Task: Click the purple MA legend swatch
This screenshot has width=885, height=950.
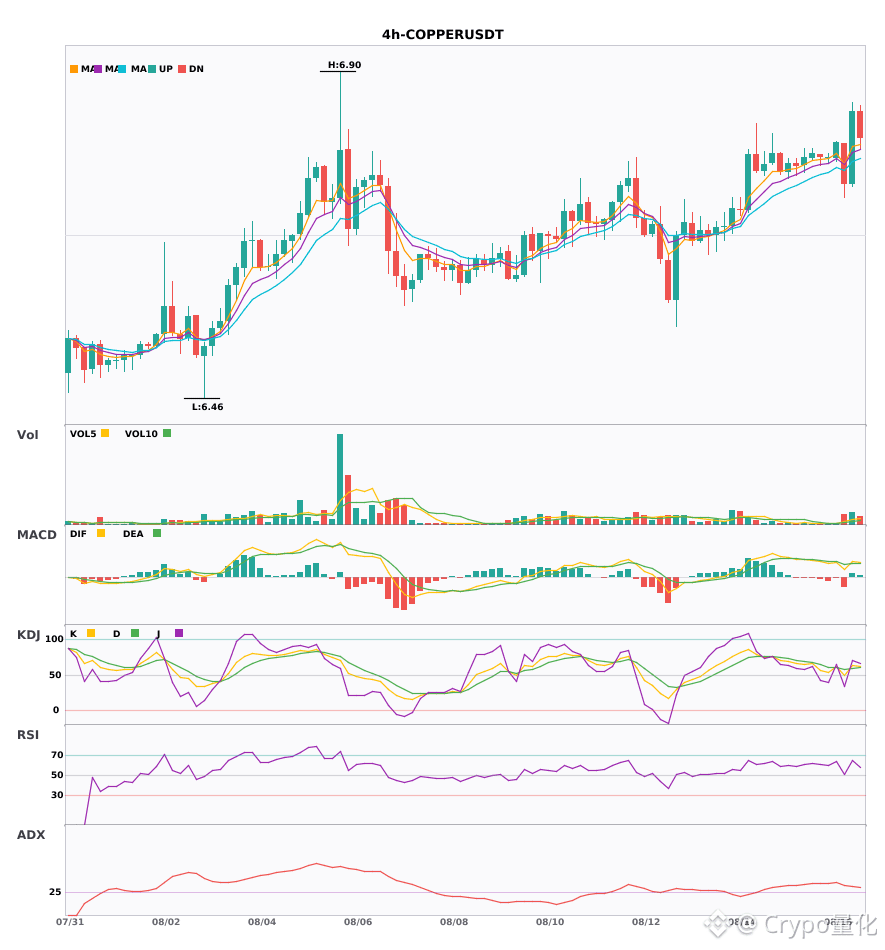Action: 98,69
